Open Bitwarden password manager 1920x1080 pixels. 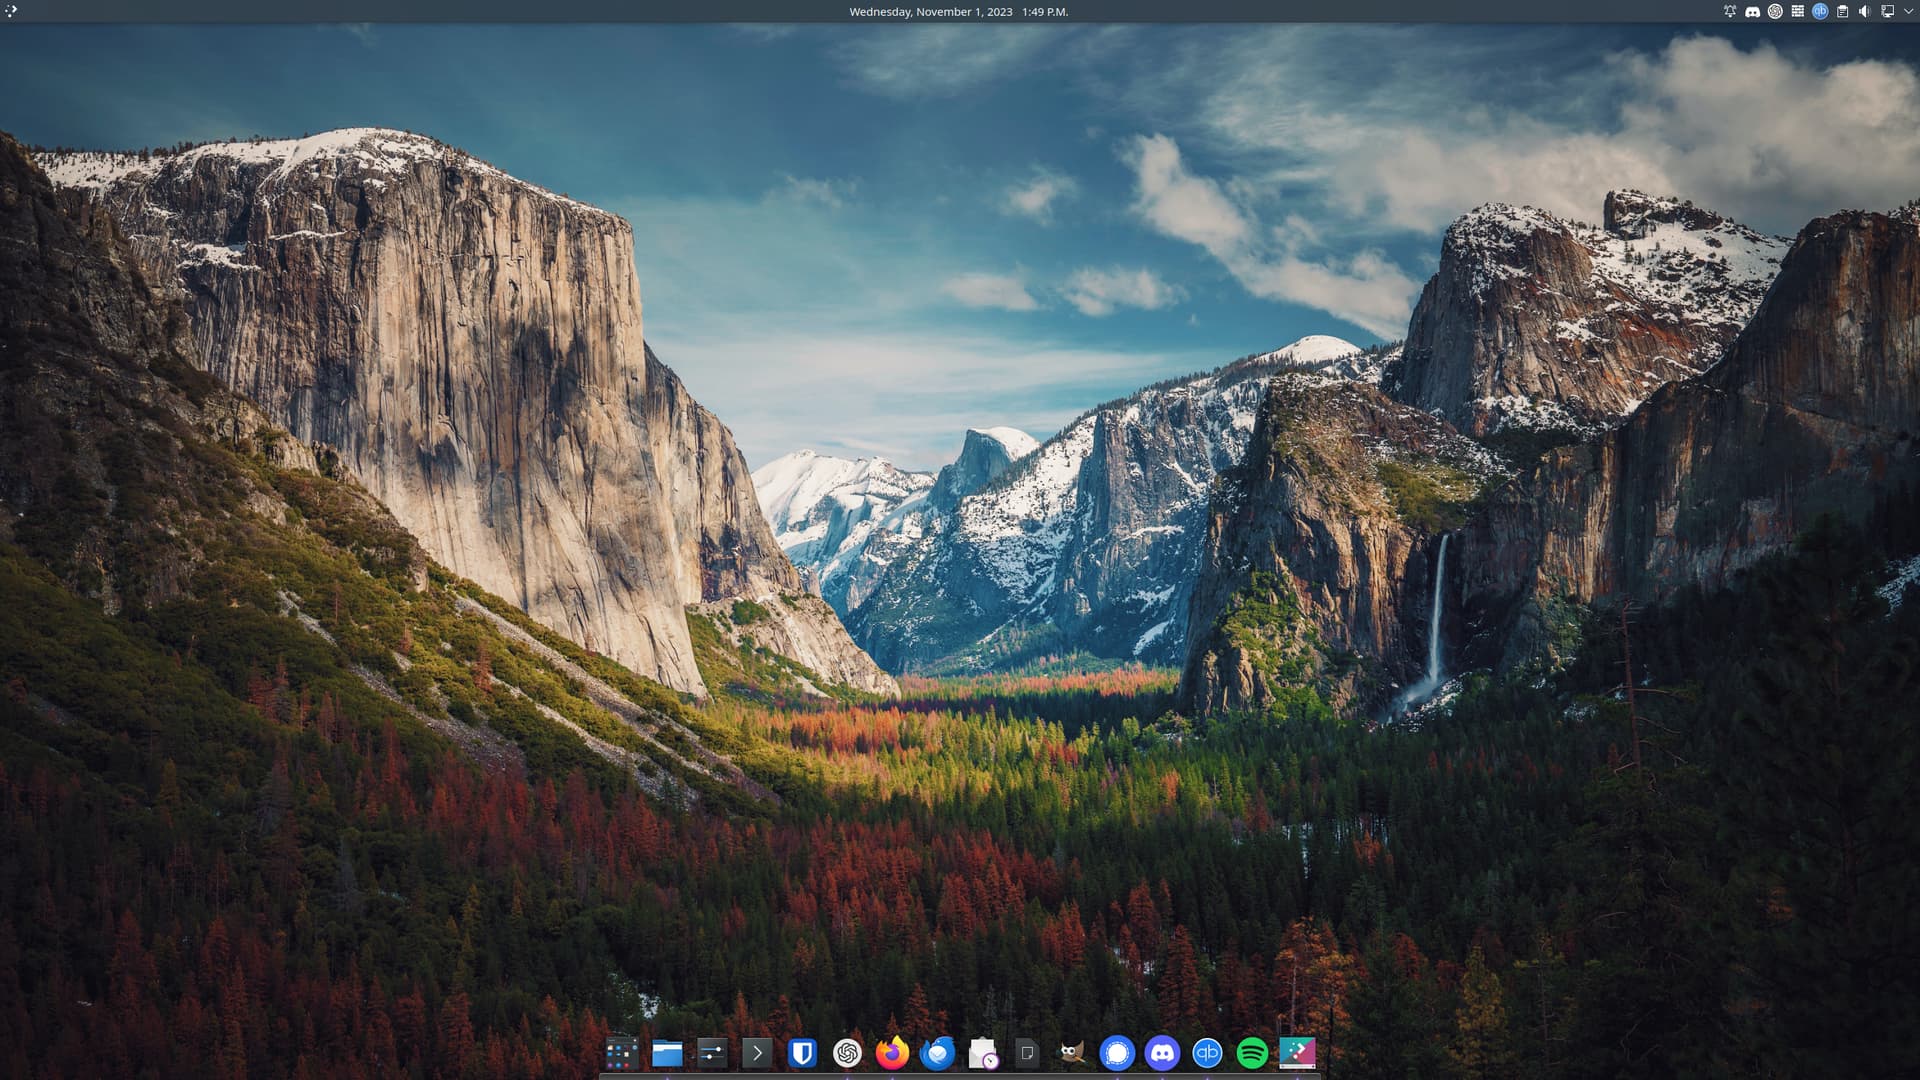point(802,1053)
